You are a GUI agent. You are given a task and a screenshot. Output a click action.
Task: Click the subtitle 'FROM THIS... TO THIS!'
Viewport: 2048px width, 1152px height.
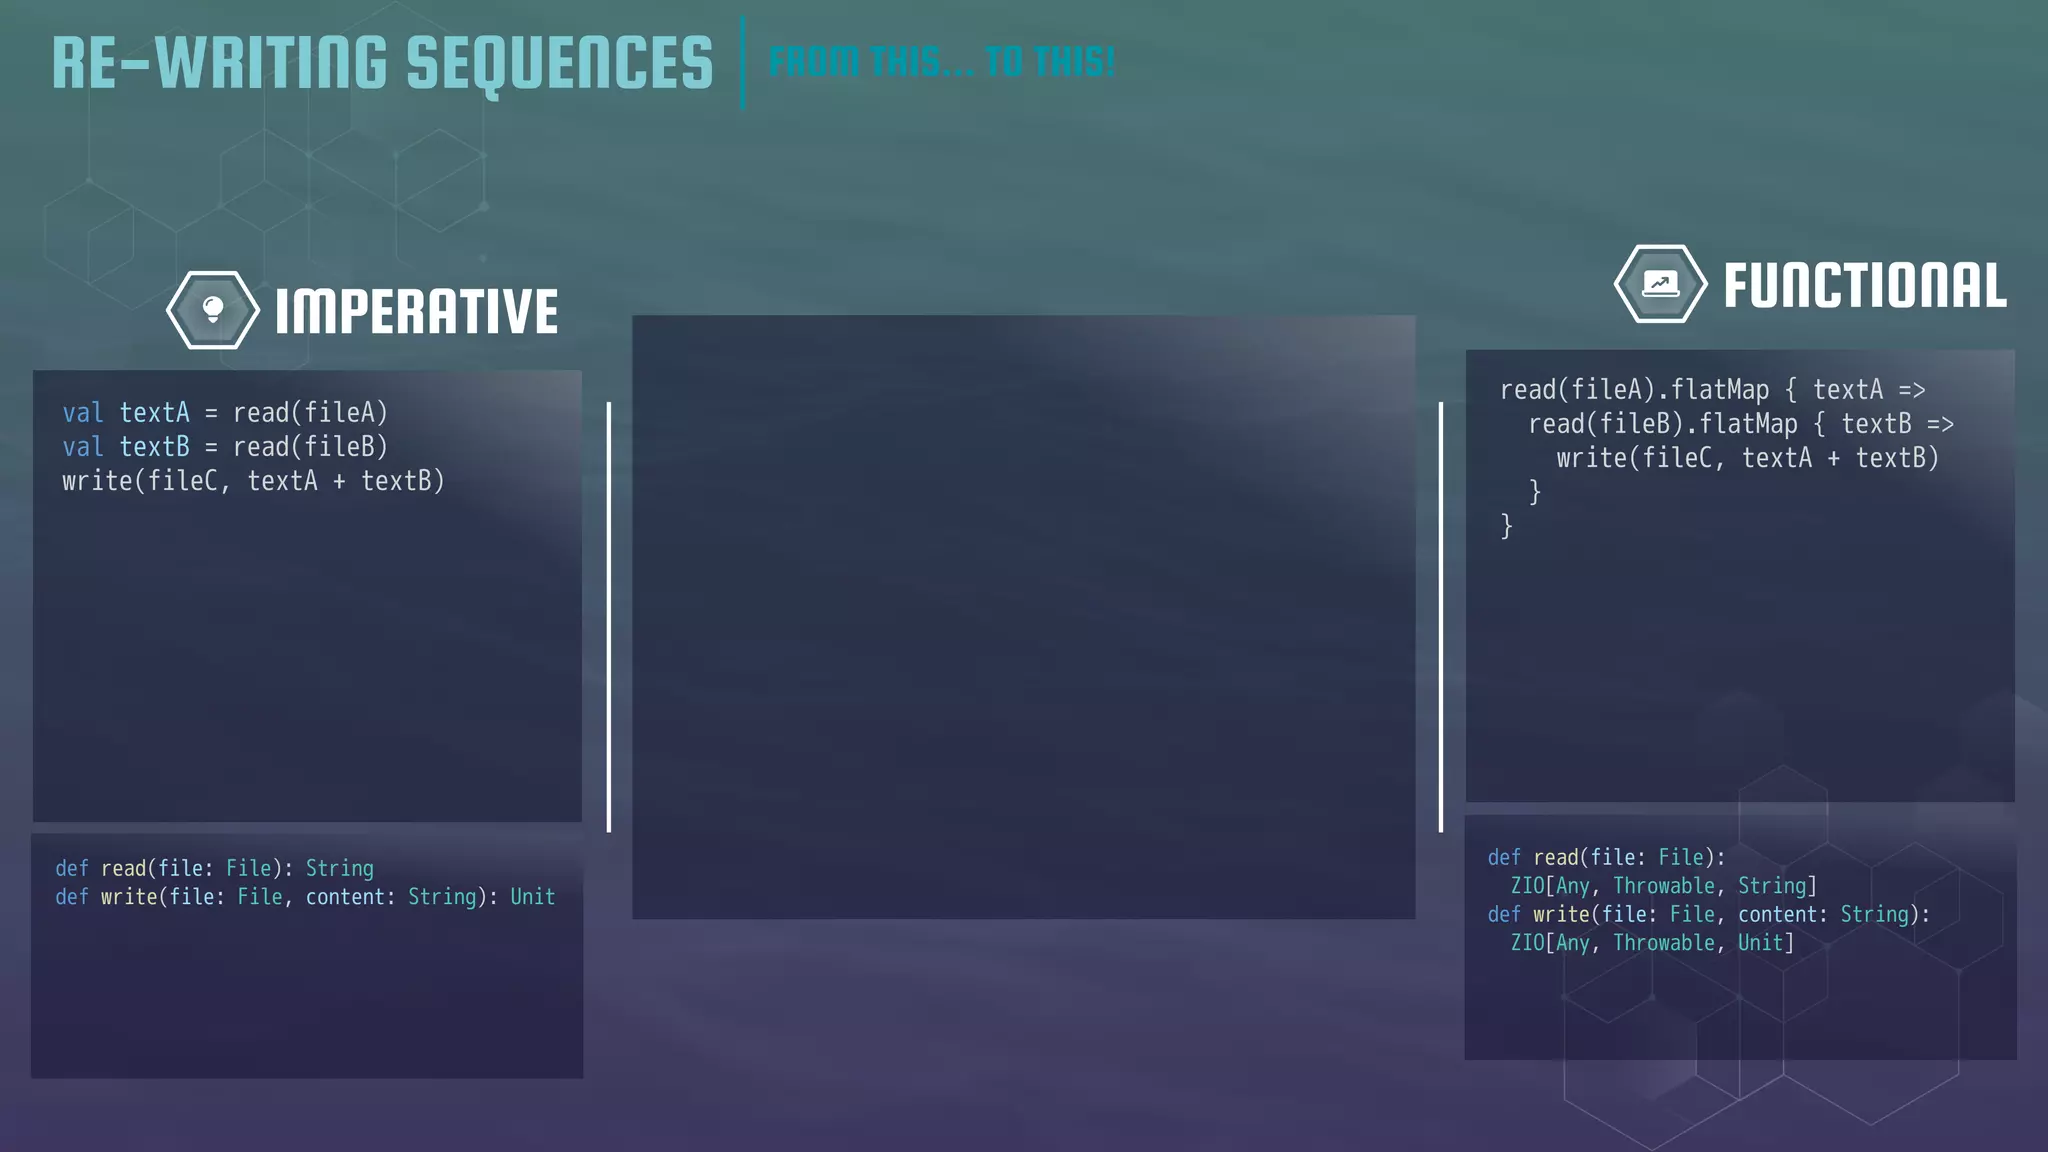click(941, 62)
